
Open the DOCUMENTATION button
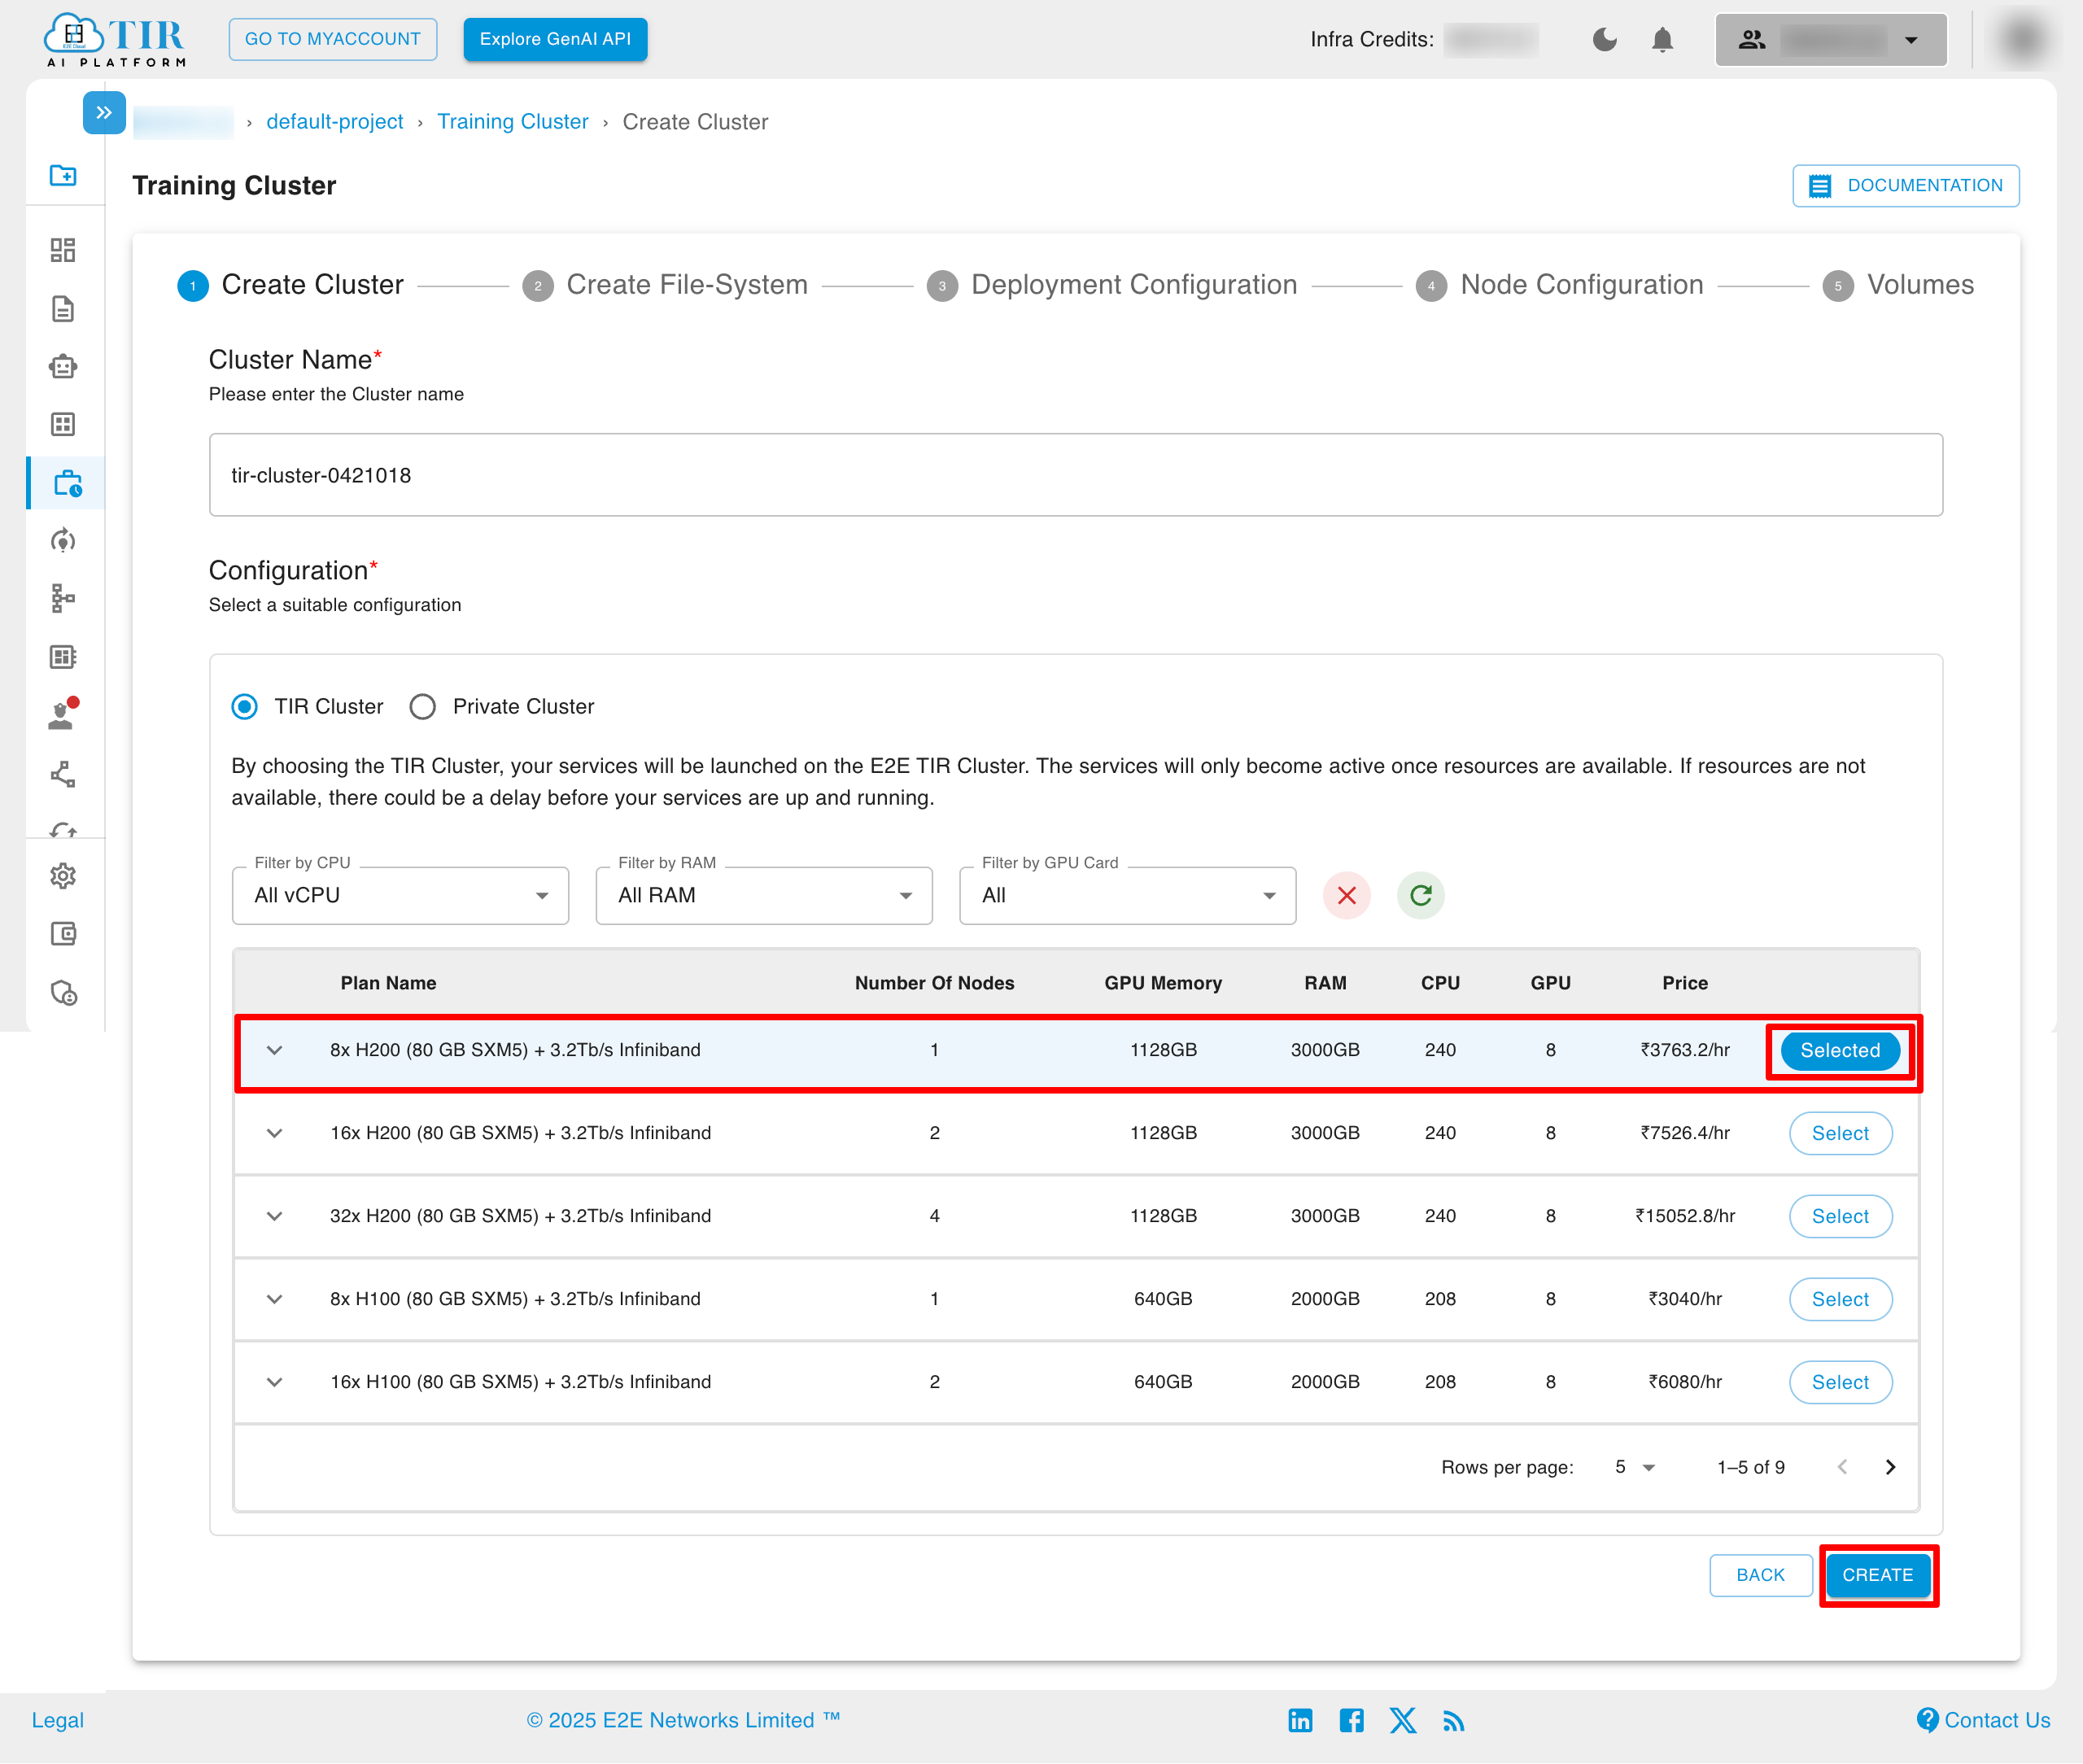(x=1905, y=186)
